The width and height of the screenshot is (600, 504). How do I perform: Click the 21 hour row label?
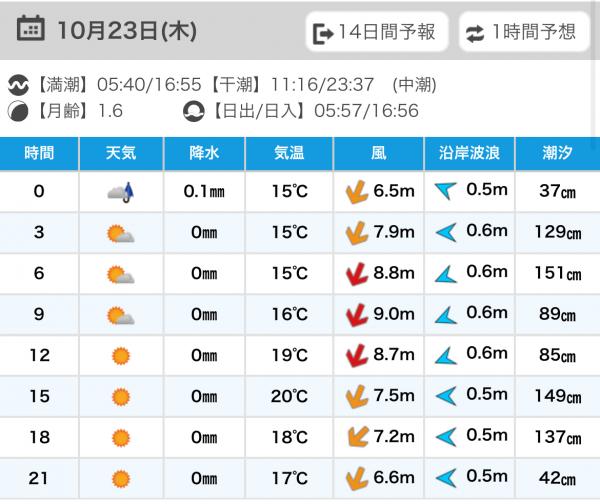point(39,476)
